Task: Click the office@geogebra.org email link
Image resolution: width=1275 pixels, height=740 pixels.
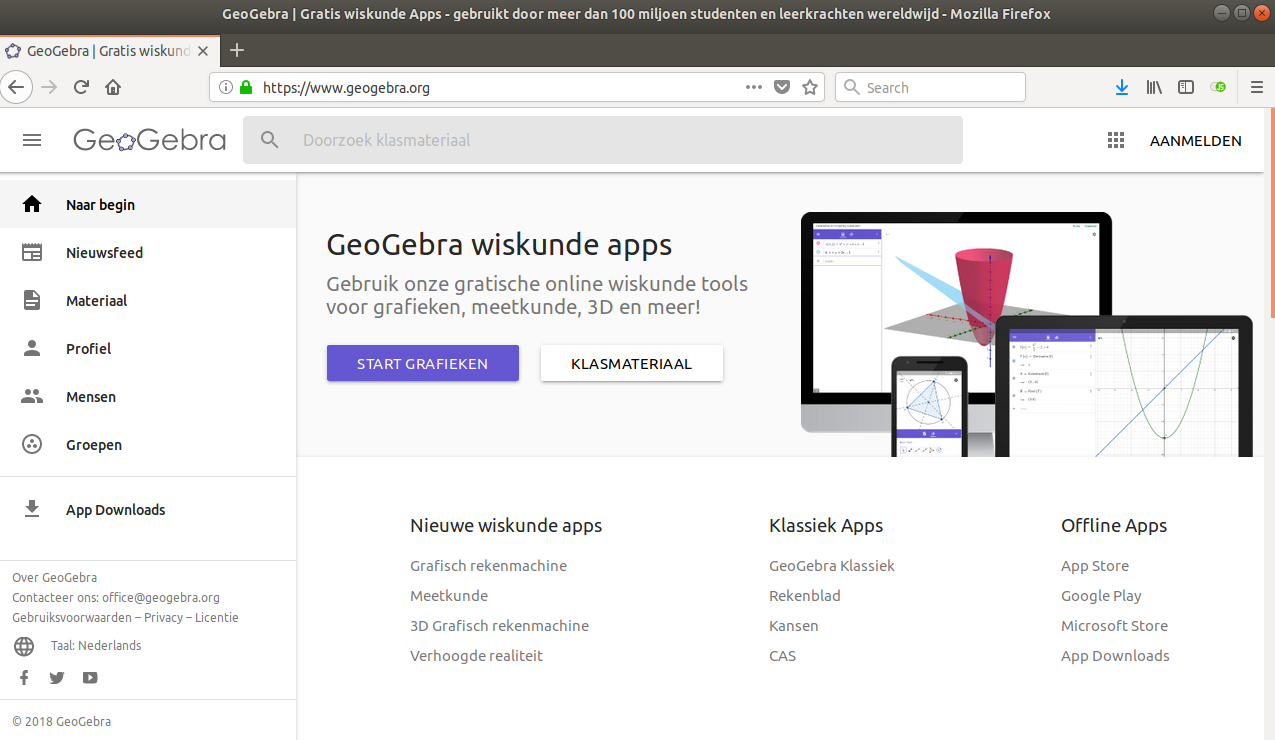Action: point(161,598)
